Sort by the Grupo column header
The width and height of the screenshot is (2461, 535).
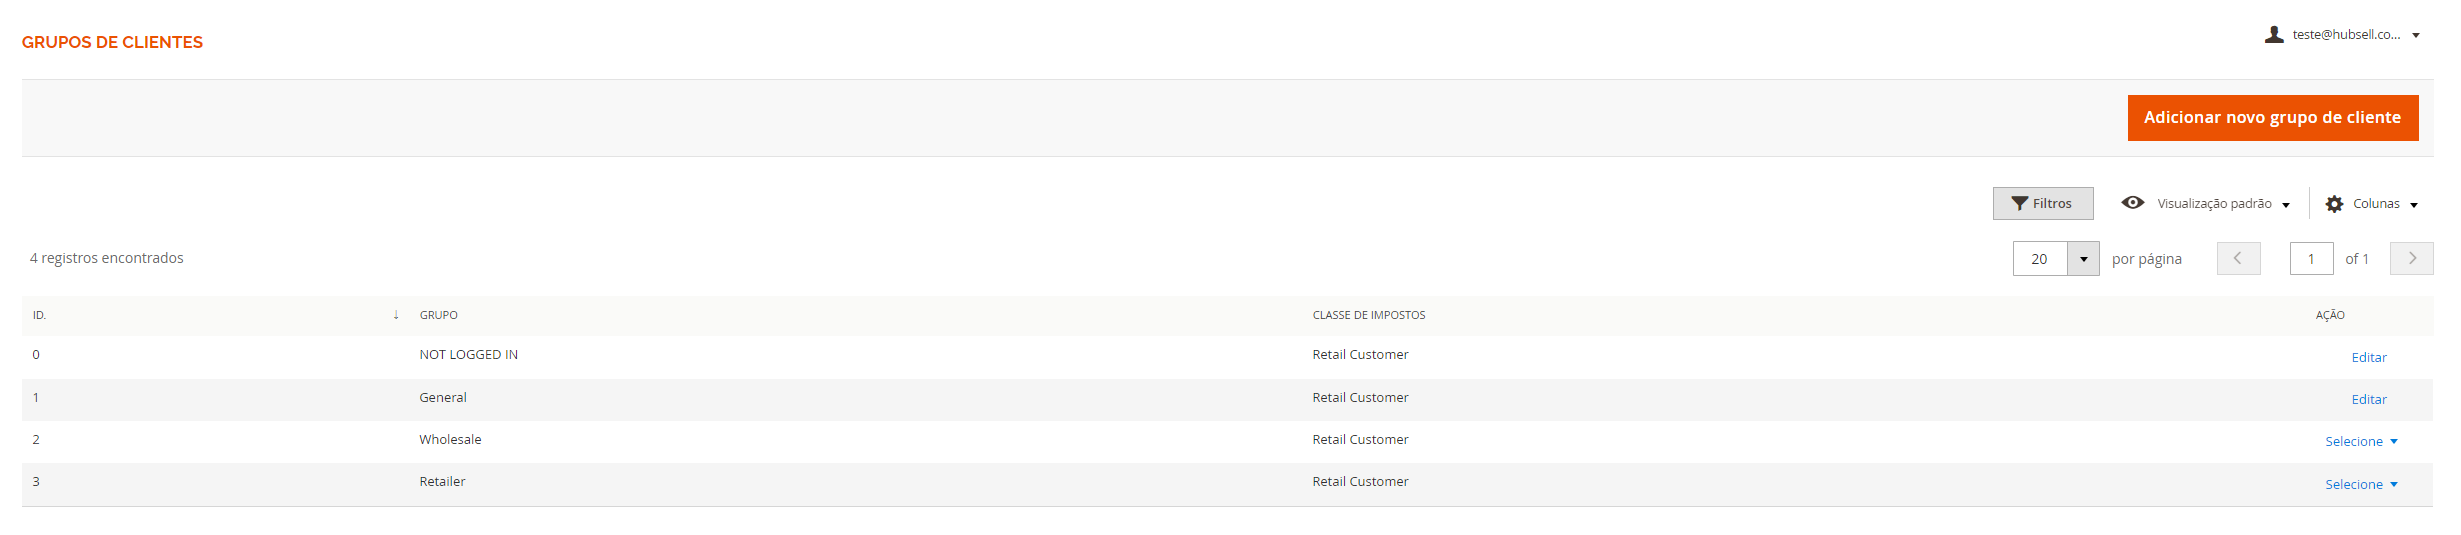tap(438, 315)
